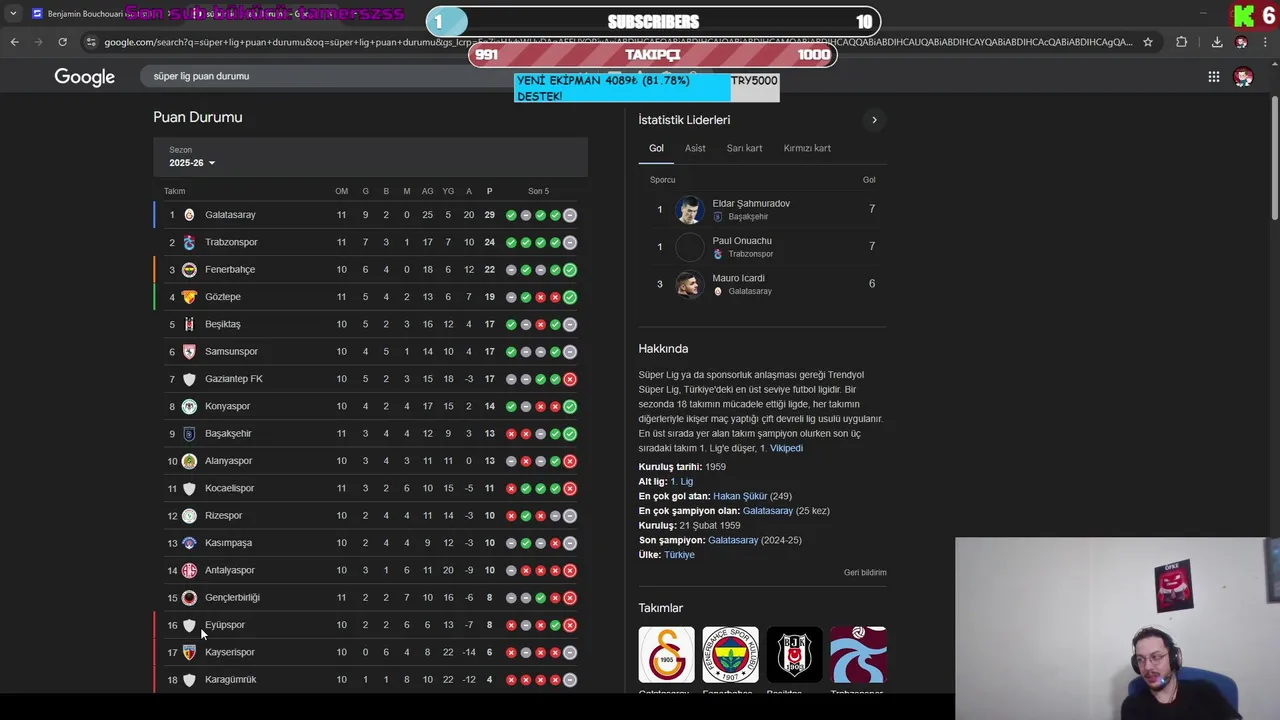
Task: Click the Beşiktaş team thumbnail under Takımlar
Action: point(794,654)
